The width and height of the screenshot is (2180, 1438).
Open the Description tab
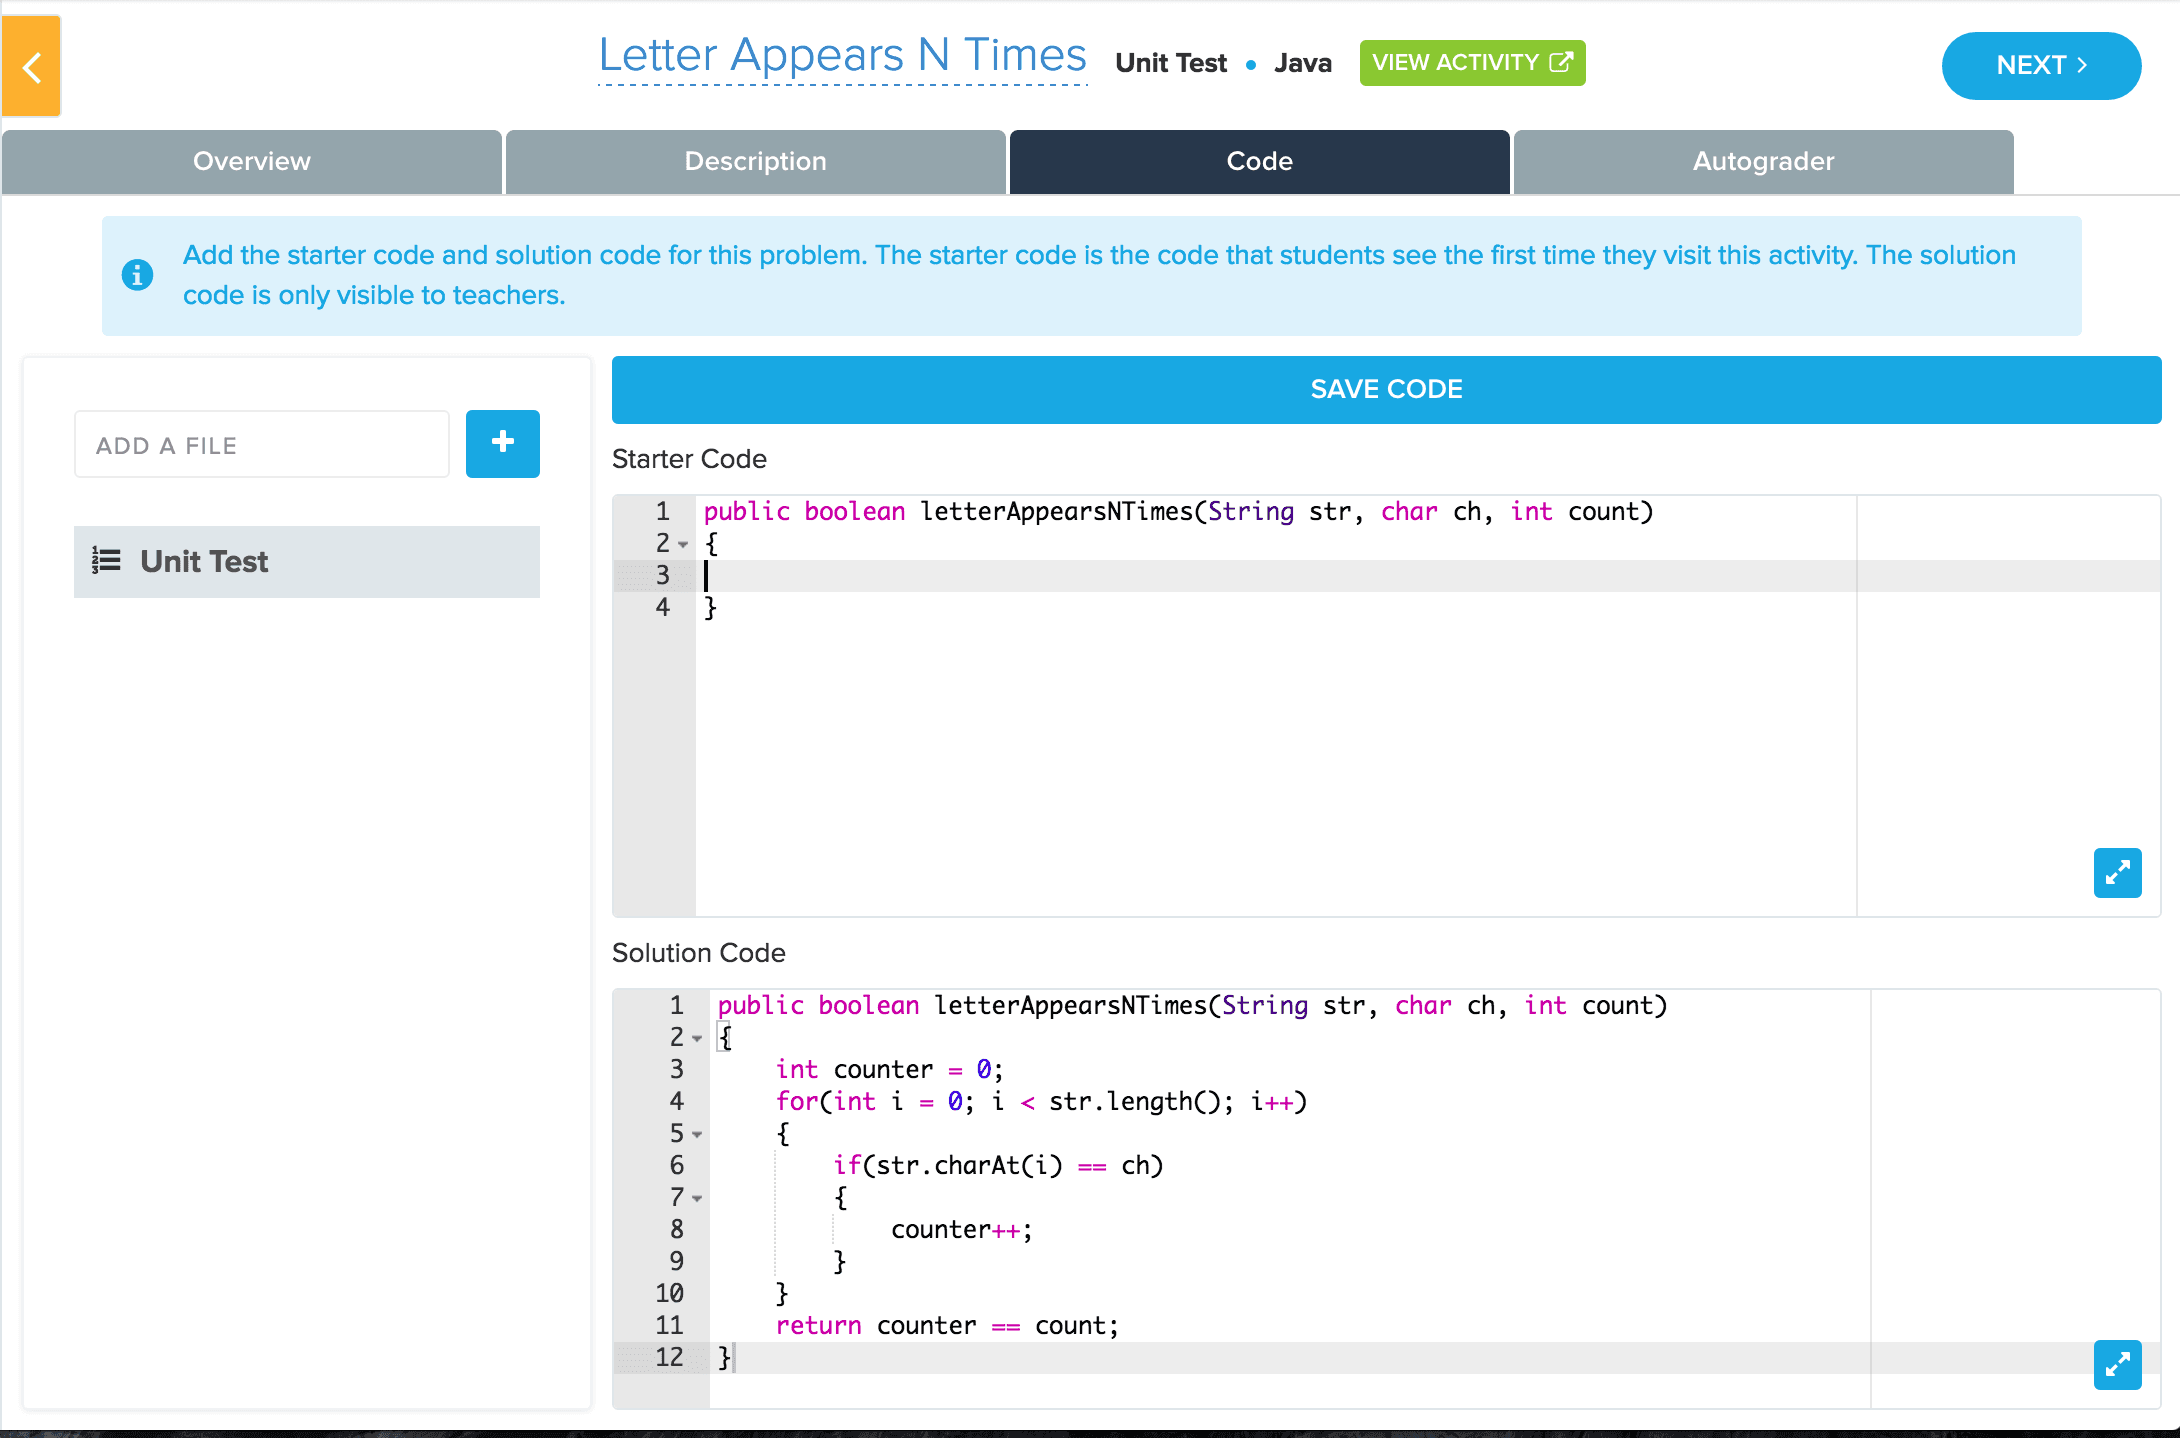coord(756,162)
